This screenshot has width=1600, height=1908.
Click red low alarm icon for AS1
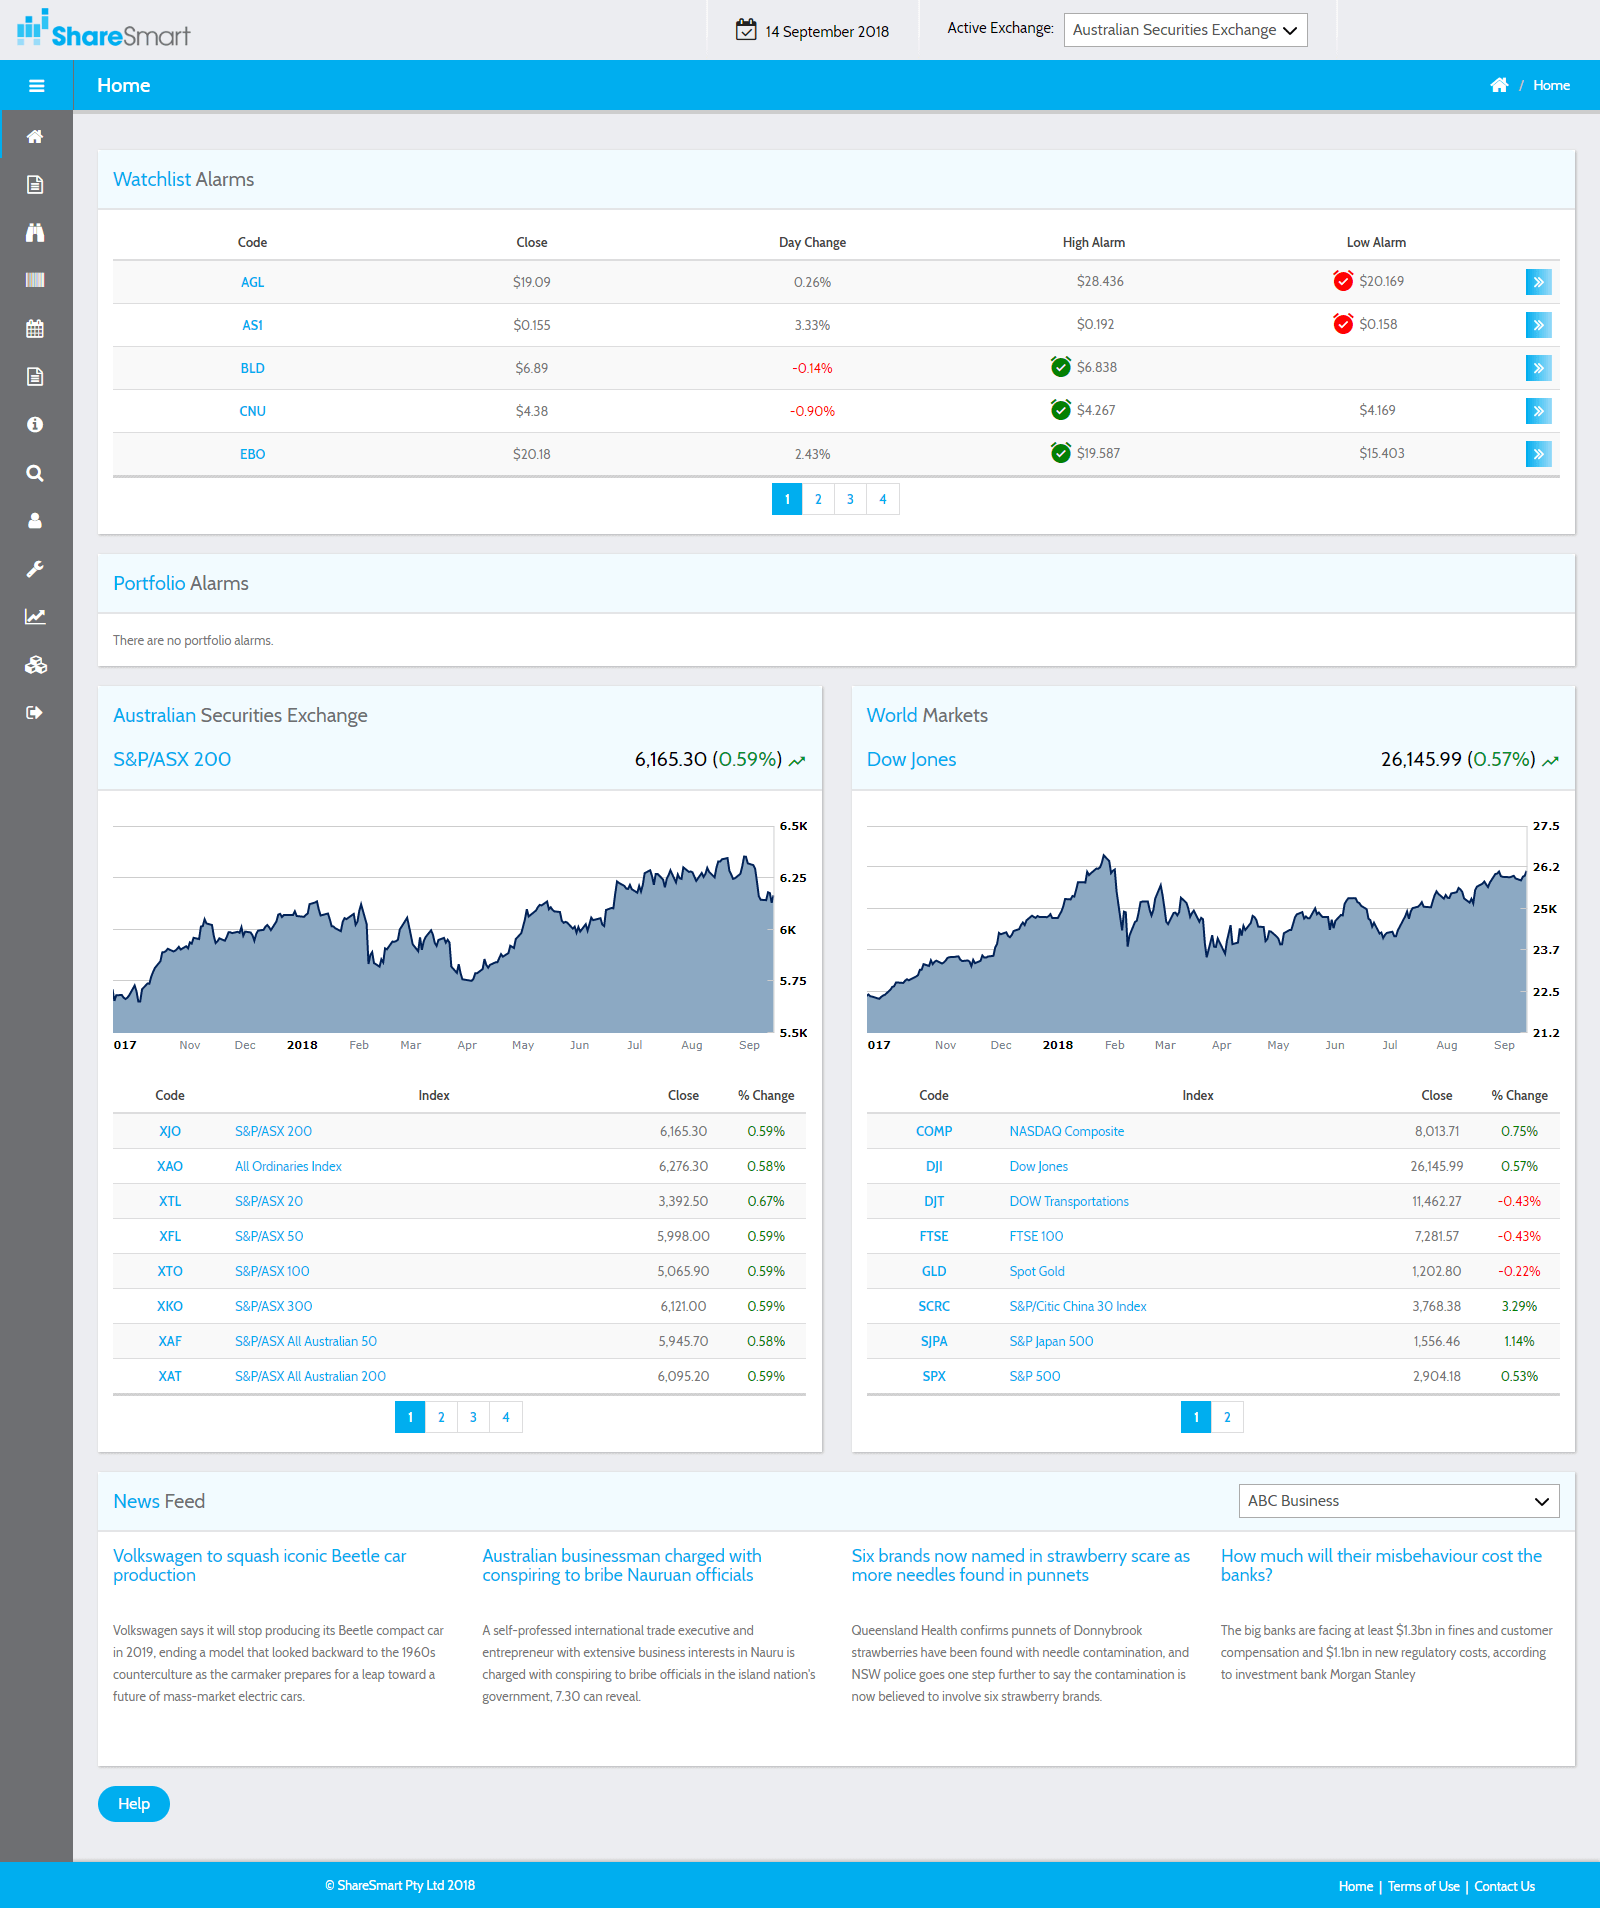click(x=1343, y=324)
